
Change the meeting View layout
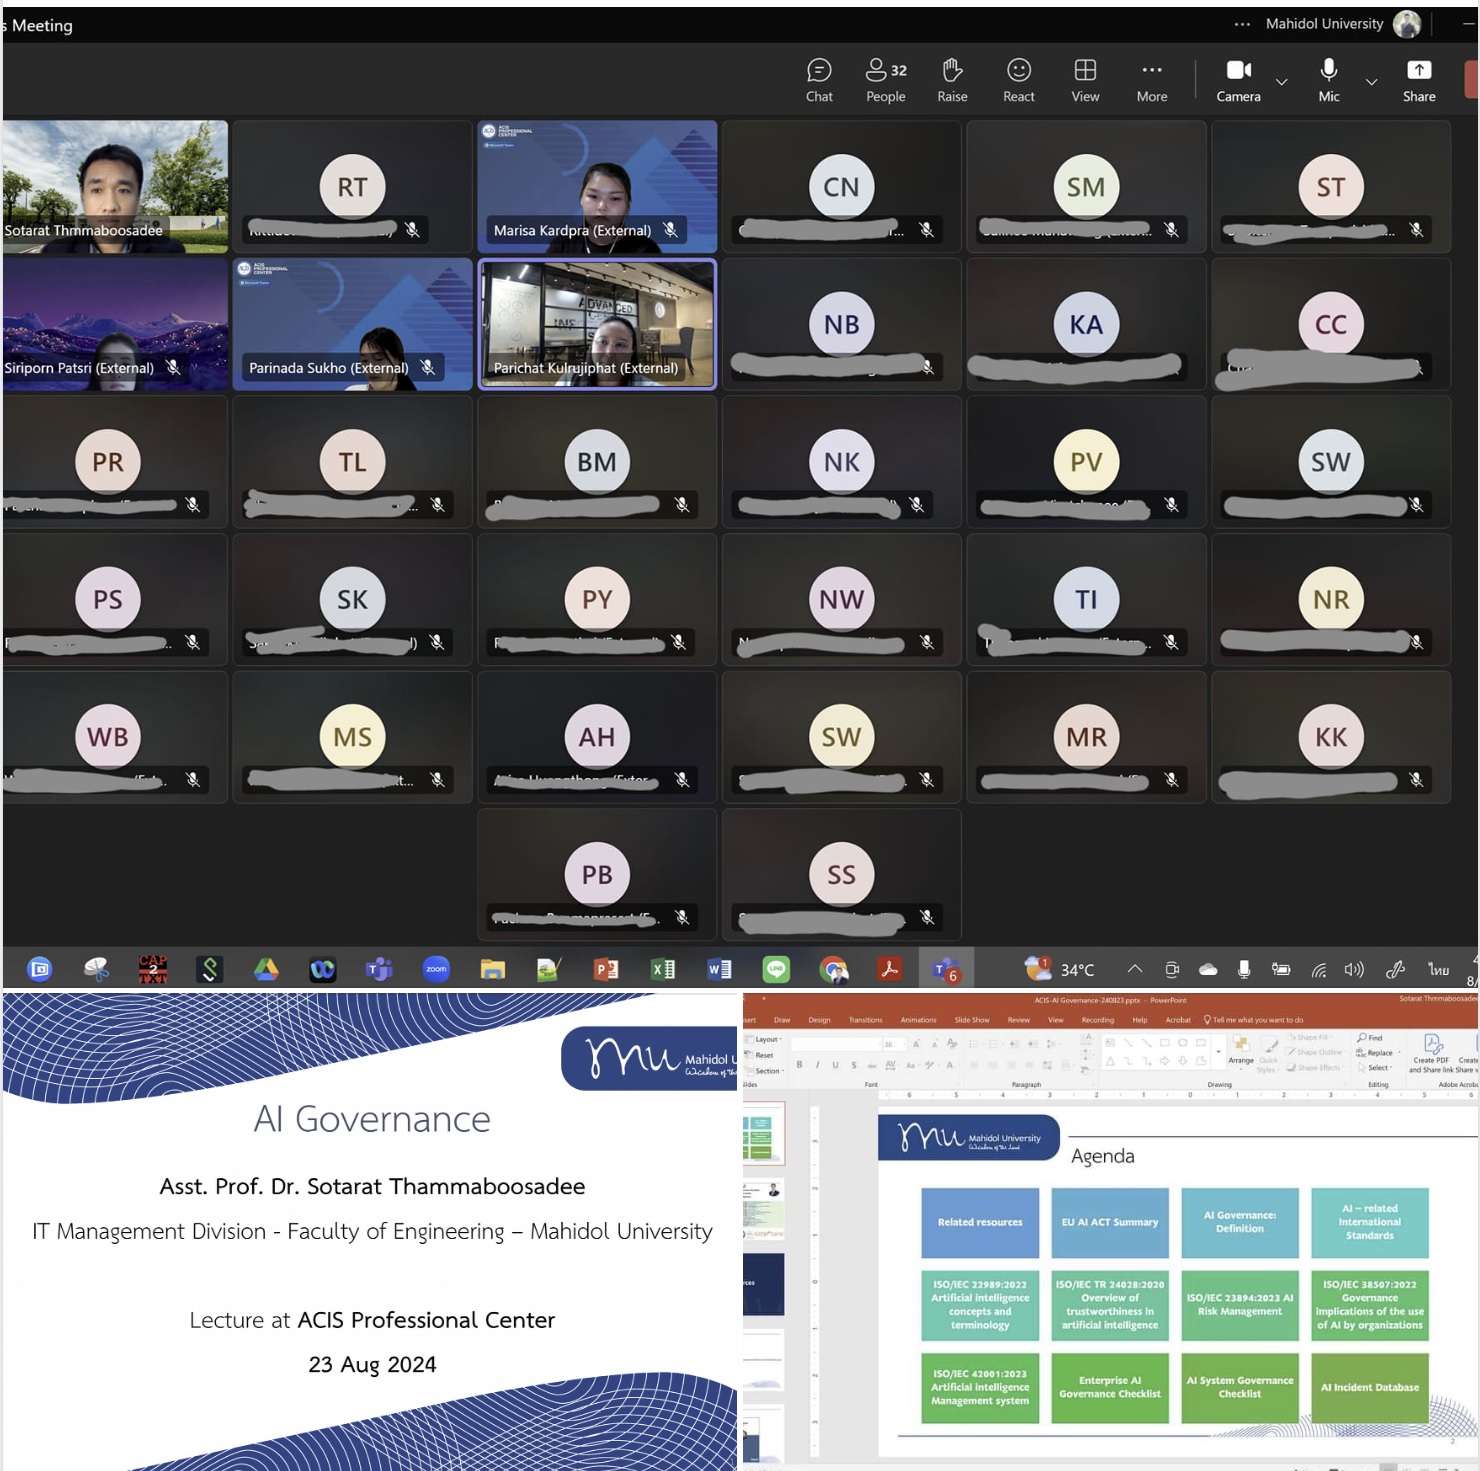point(1085,80)
